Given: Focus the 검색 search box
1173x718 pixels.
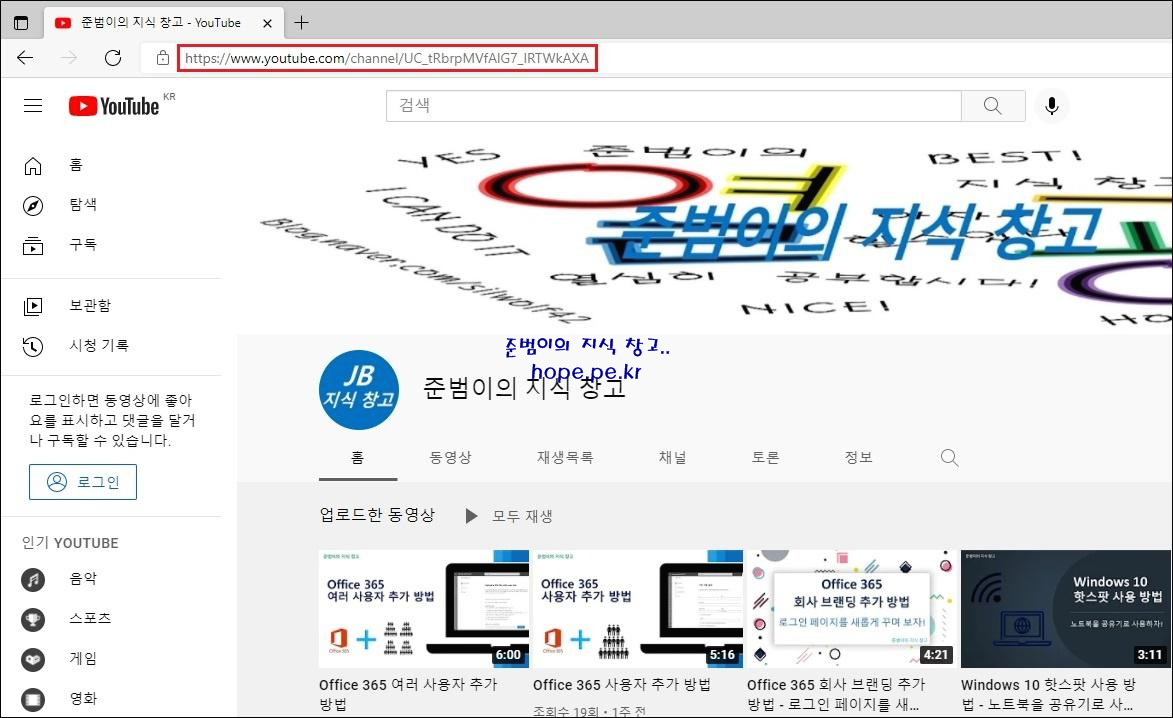Looking at the screenshot, I should pos(673,105).
